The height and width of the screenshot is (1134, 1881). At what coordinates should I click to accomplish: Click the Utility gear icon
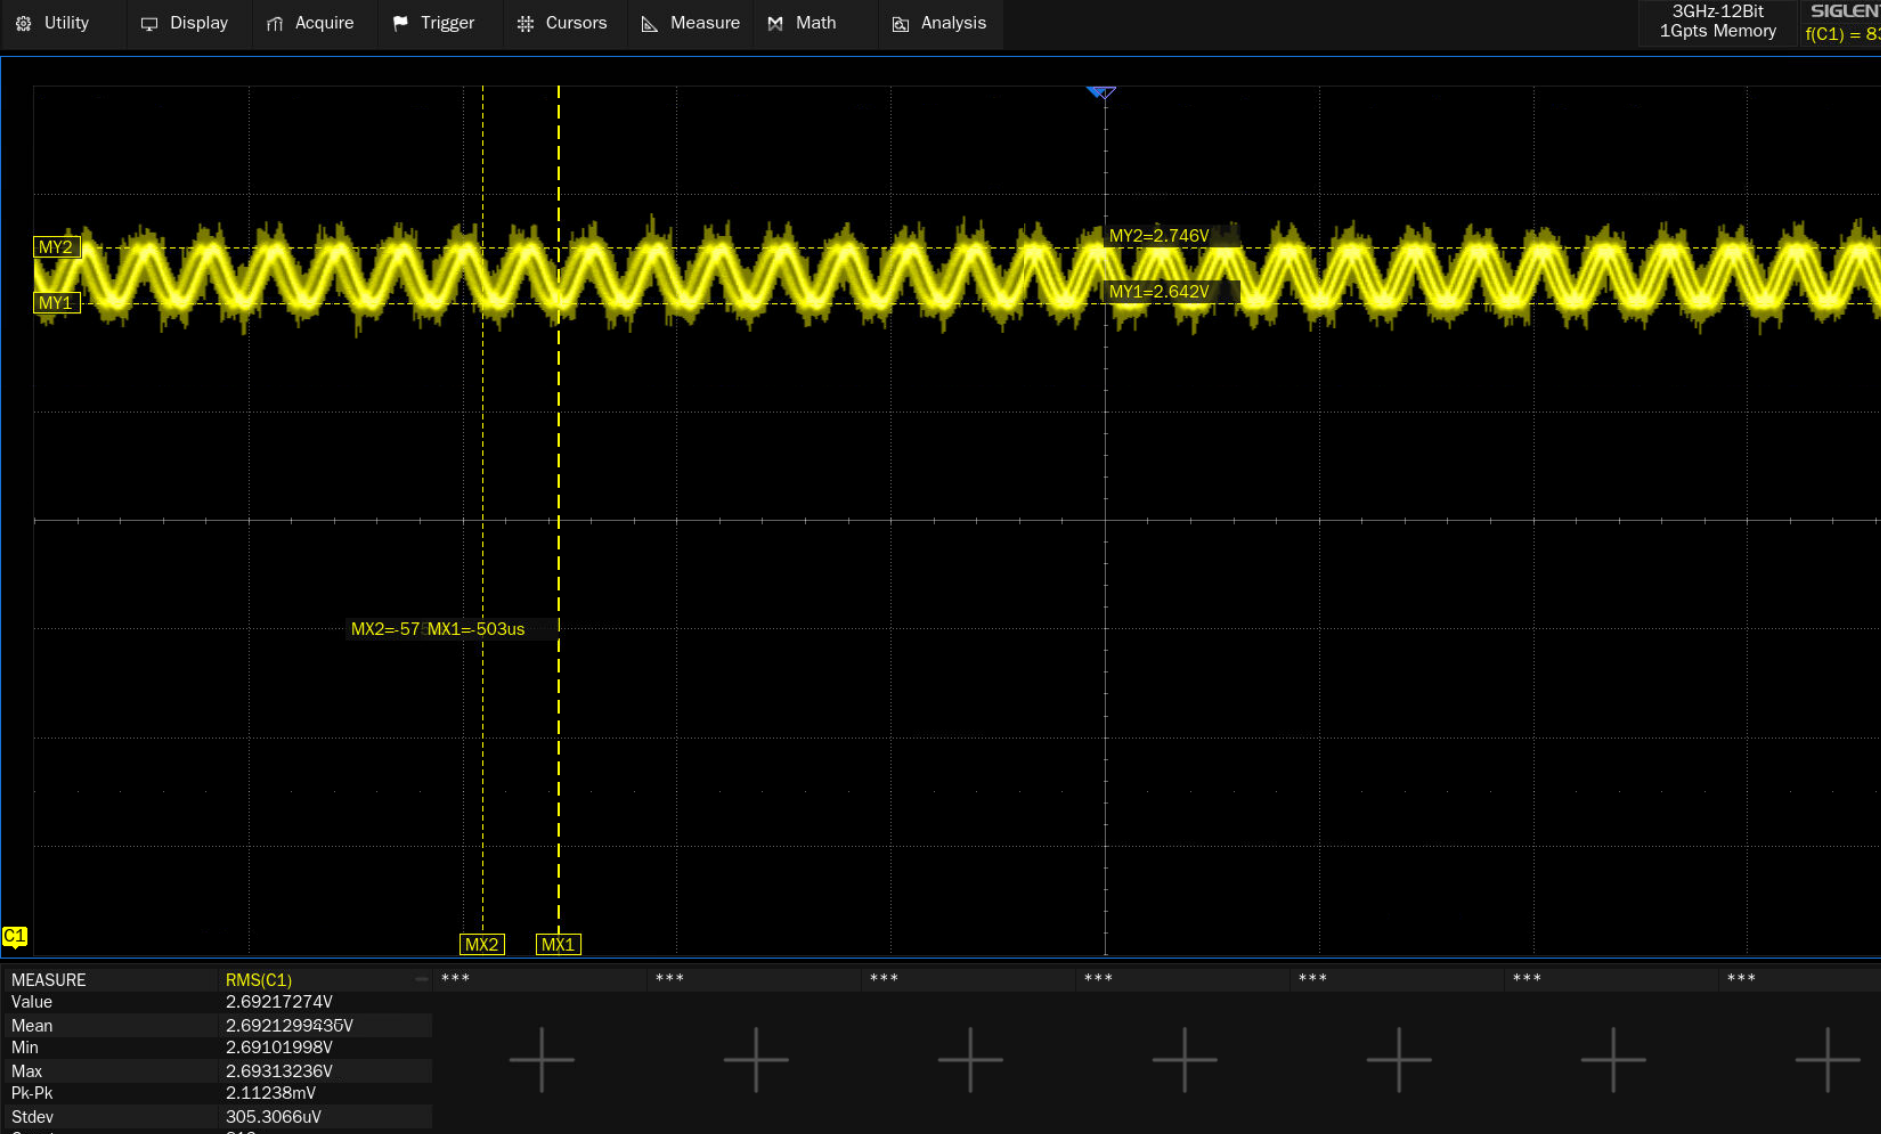(x=24, y=24)
